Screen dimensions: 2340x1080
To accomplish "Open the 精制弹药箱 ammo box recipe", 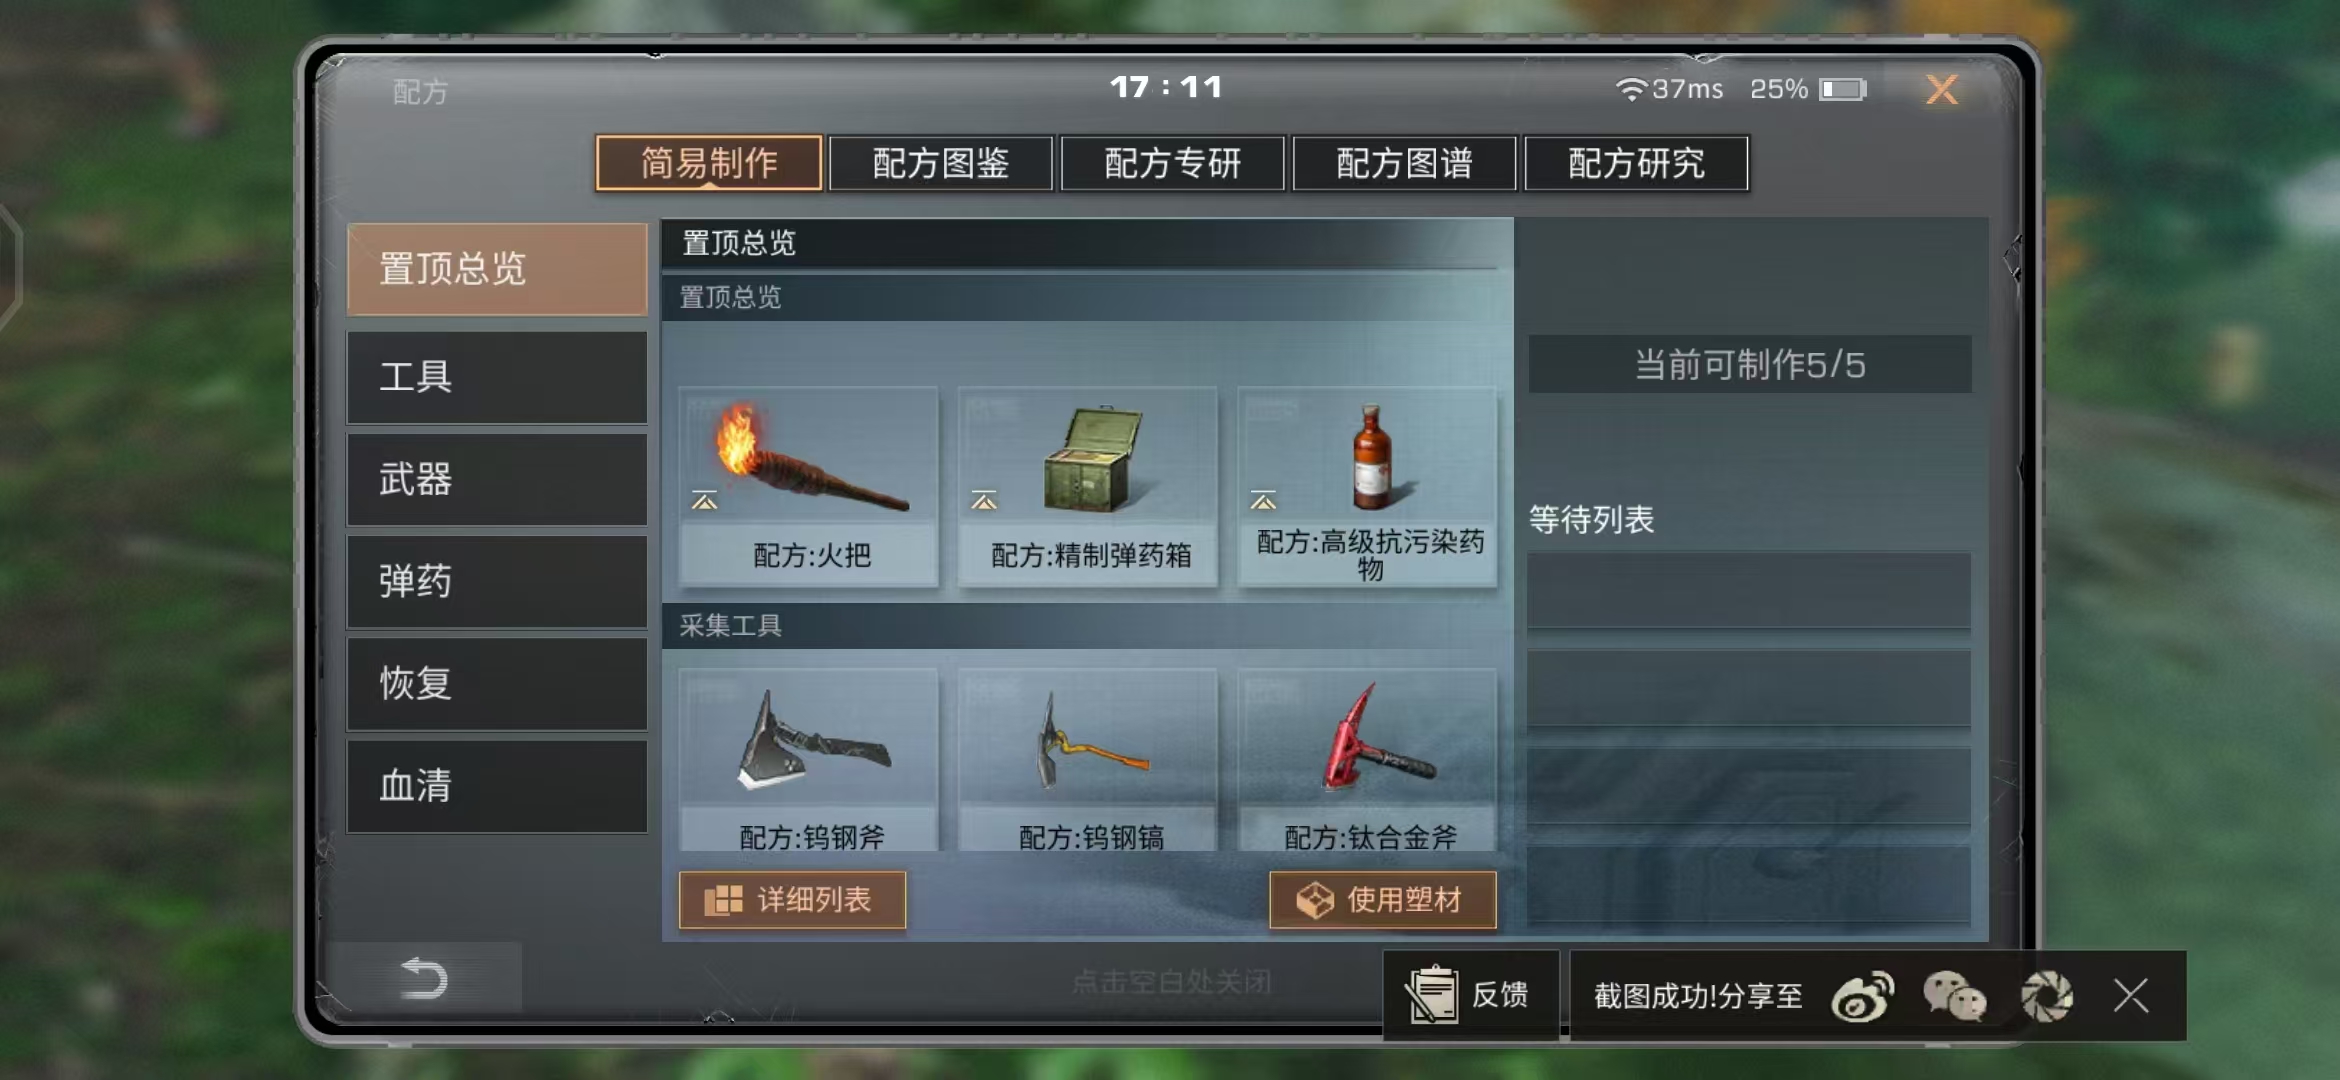I will [x=1088, y=486].
